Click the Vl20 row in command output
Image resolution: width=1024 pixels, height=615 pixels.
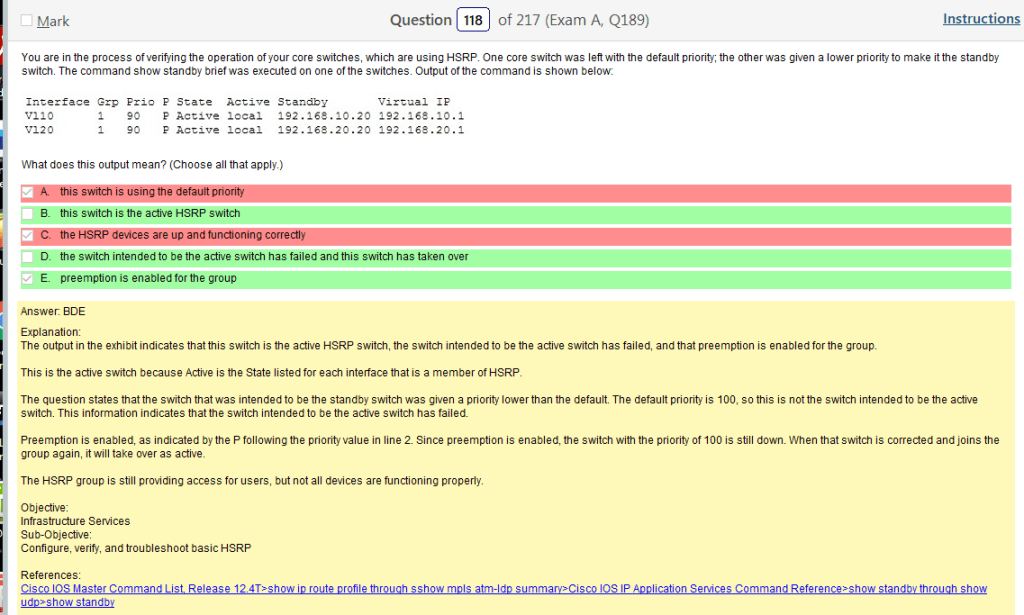pyautogui.click(x=244, y=130)
